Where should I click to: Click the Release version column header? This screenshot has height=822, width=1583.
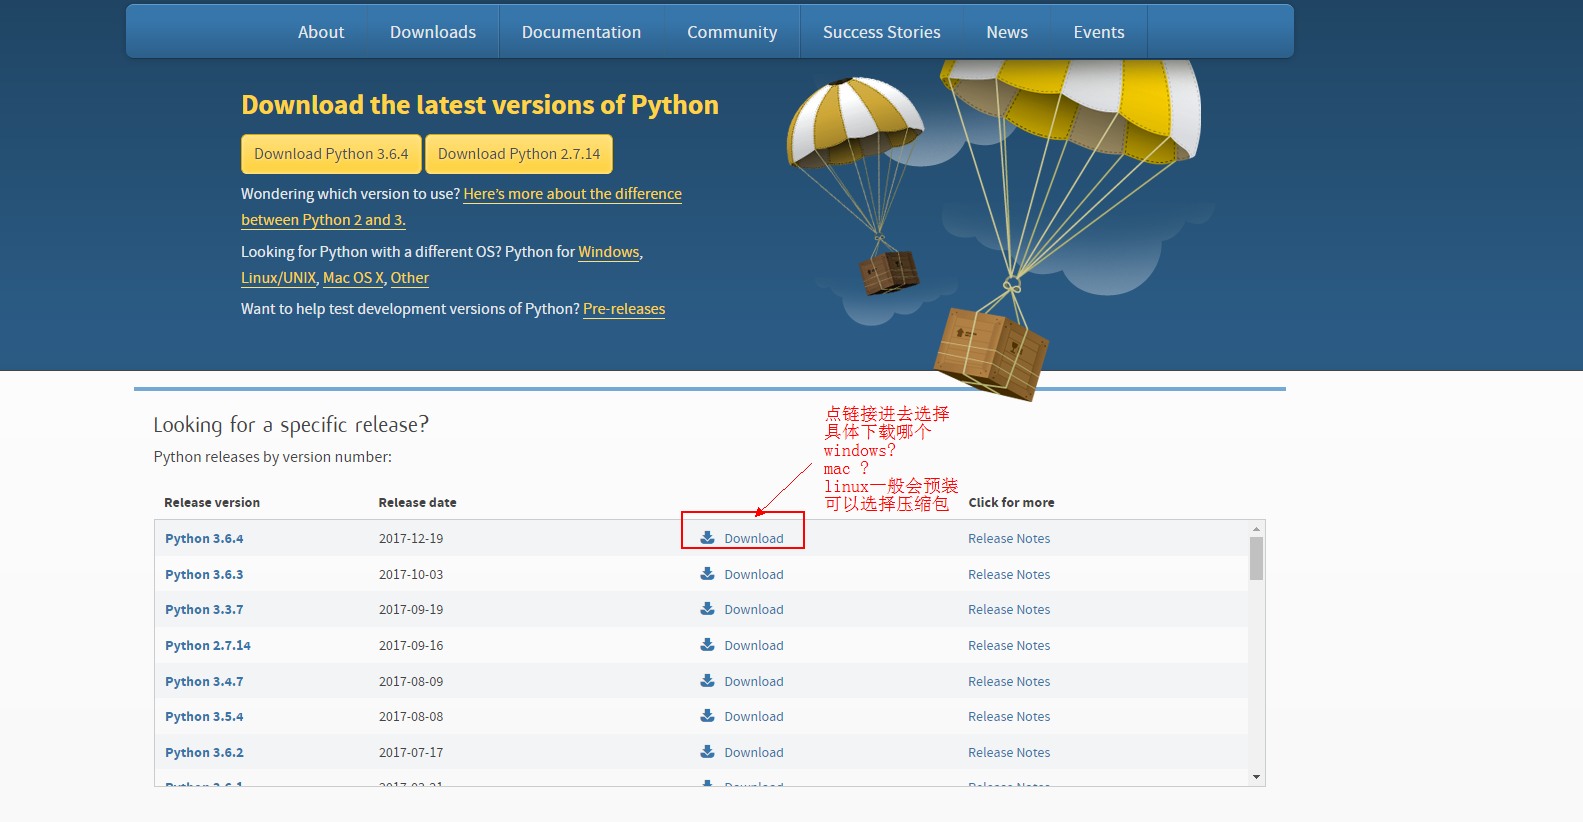tap(212, 502)
